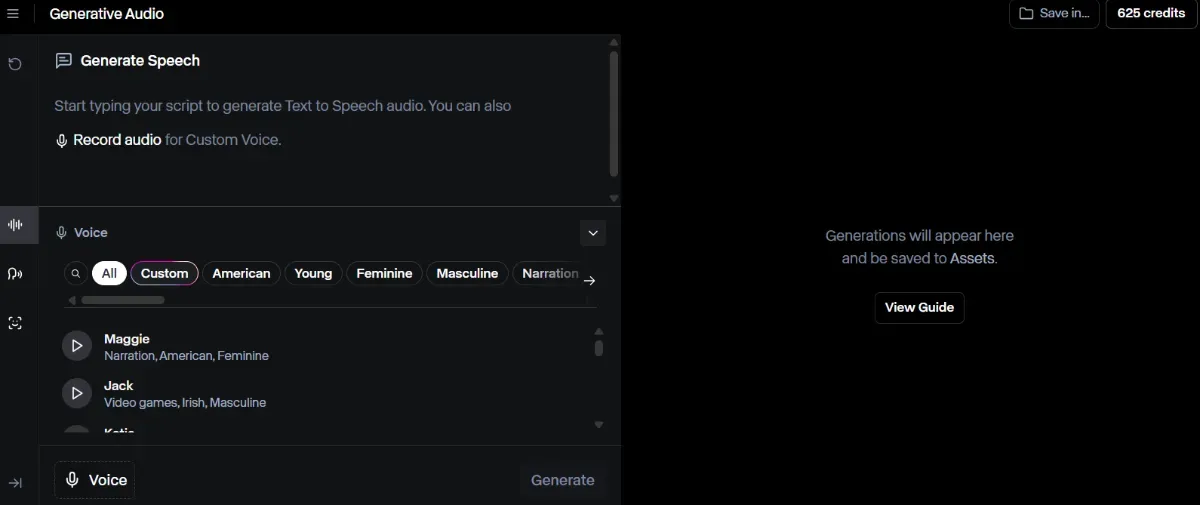The width and height of the screenshot is (1200, 505).
Task: Click the voice search magnifier icon
Action: pyautogui.click(x=75, y=273)
